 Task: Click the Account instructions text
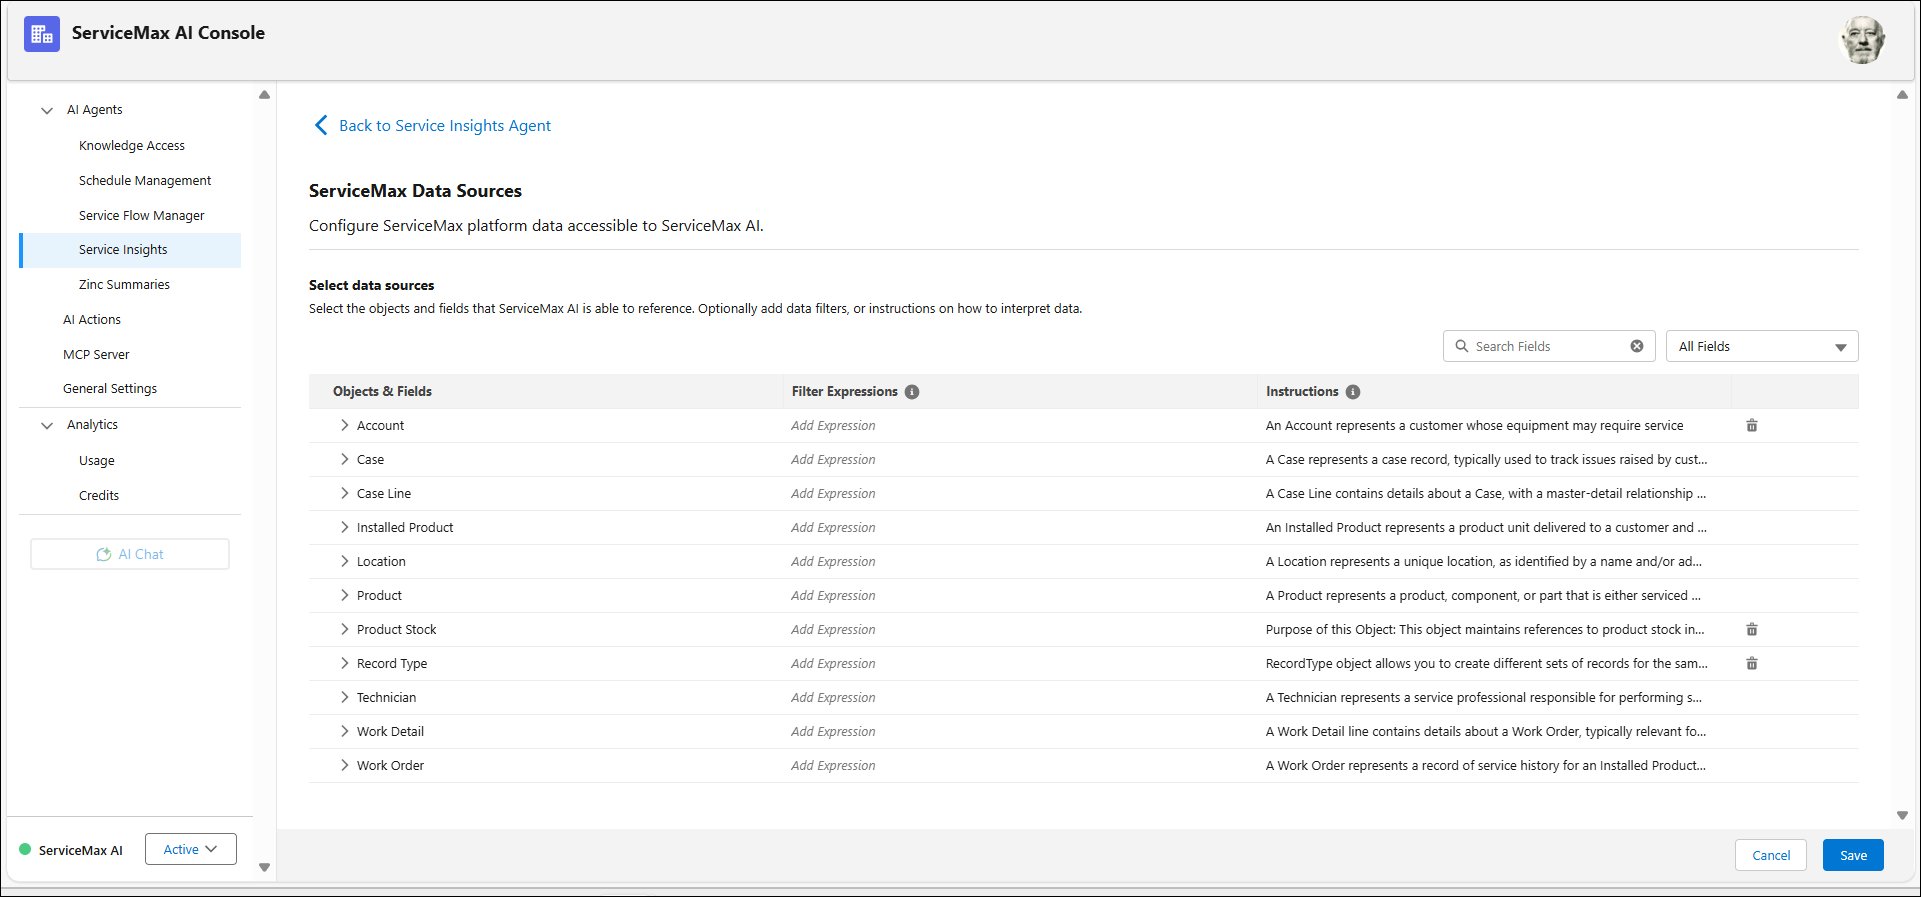pyautogui.click(x=1474, y=426)
